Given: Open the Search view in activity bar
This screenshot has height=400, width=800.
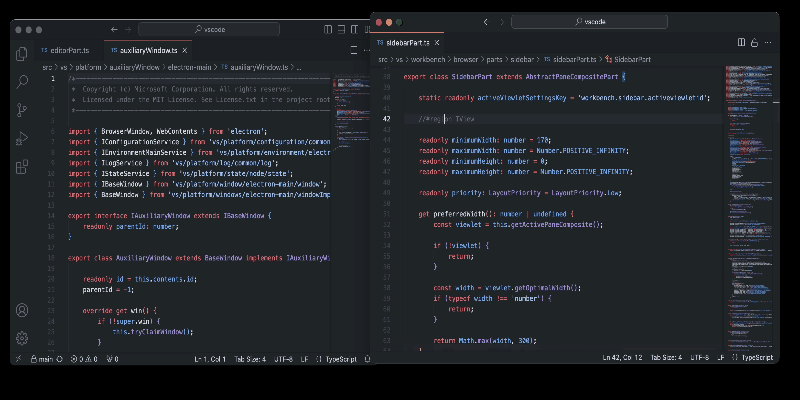Looking at the screenshot, I should coord(22,81).
